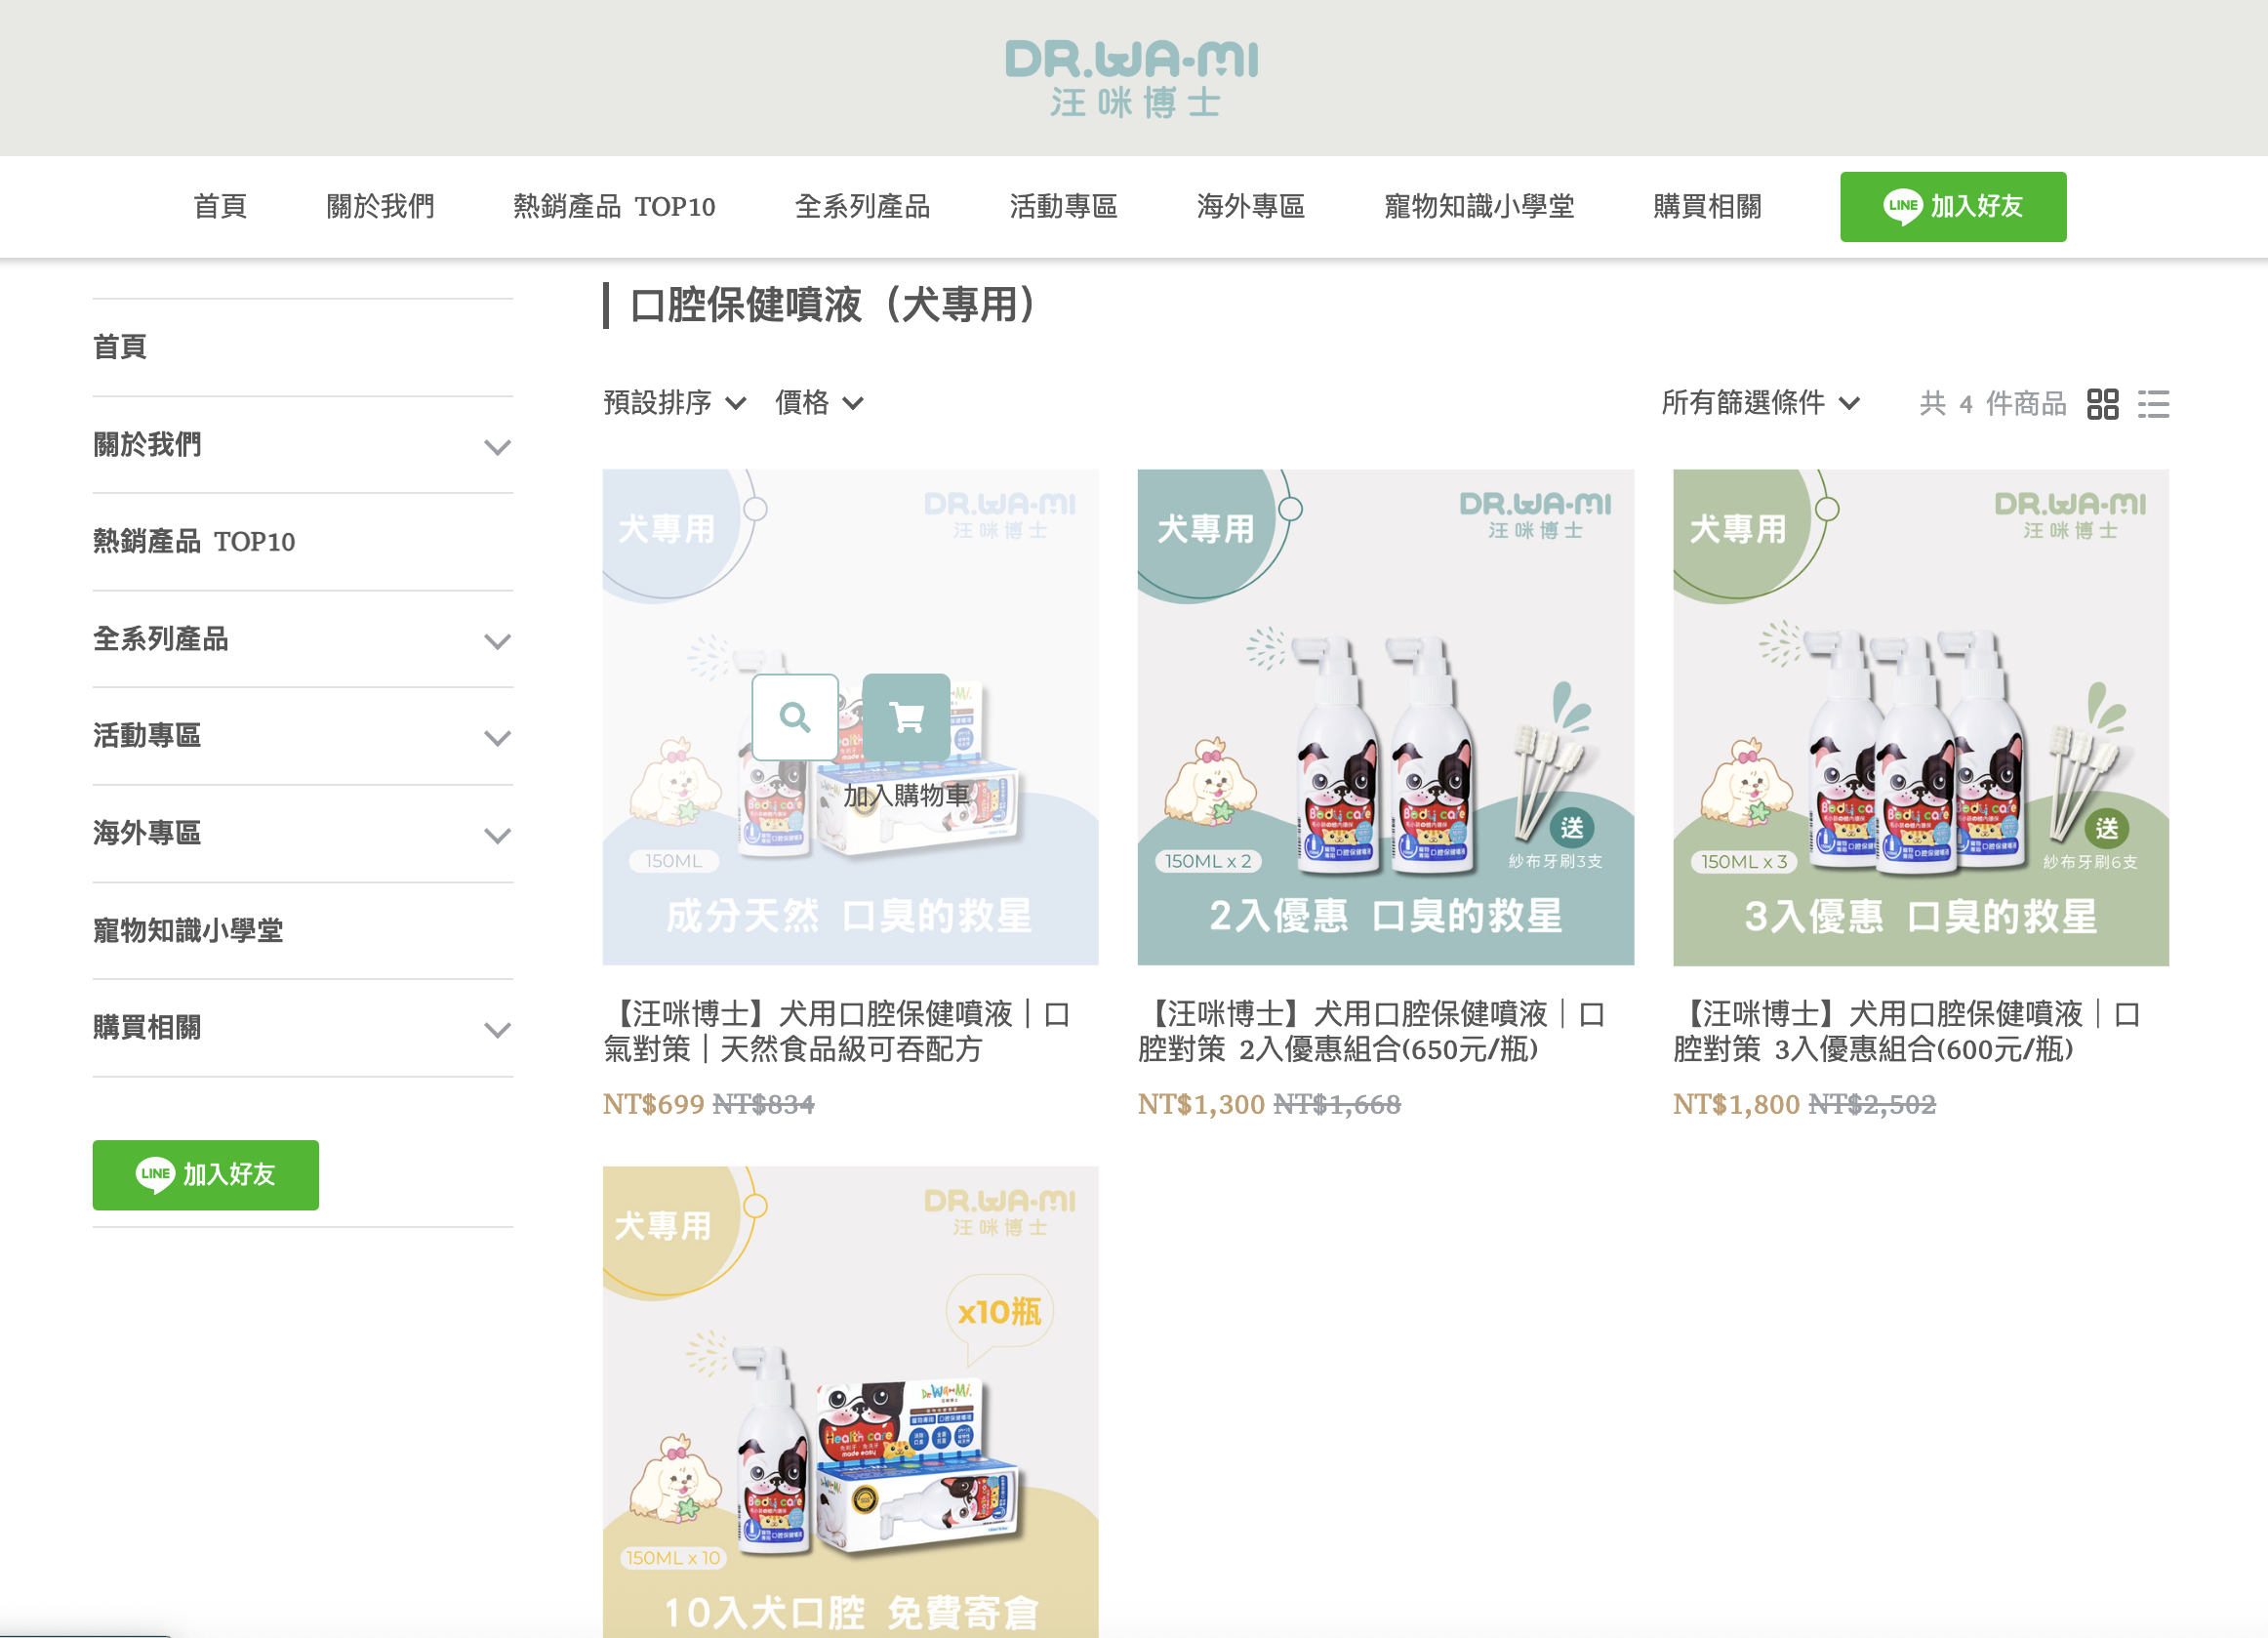Open 海外專區 in top navigation
This screenshot has width=2268, height=1638.
pos(1250,207)
